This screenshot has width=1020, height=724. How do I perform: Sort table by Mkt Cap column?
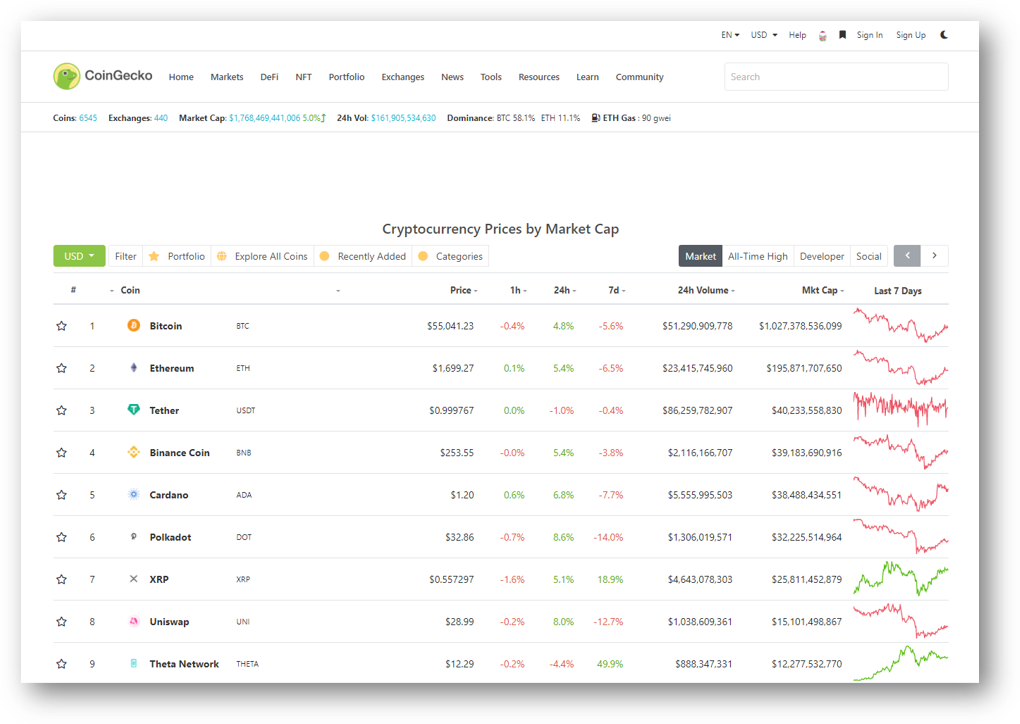[x=822, y=290]
